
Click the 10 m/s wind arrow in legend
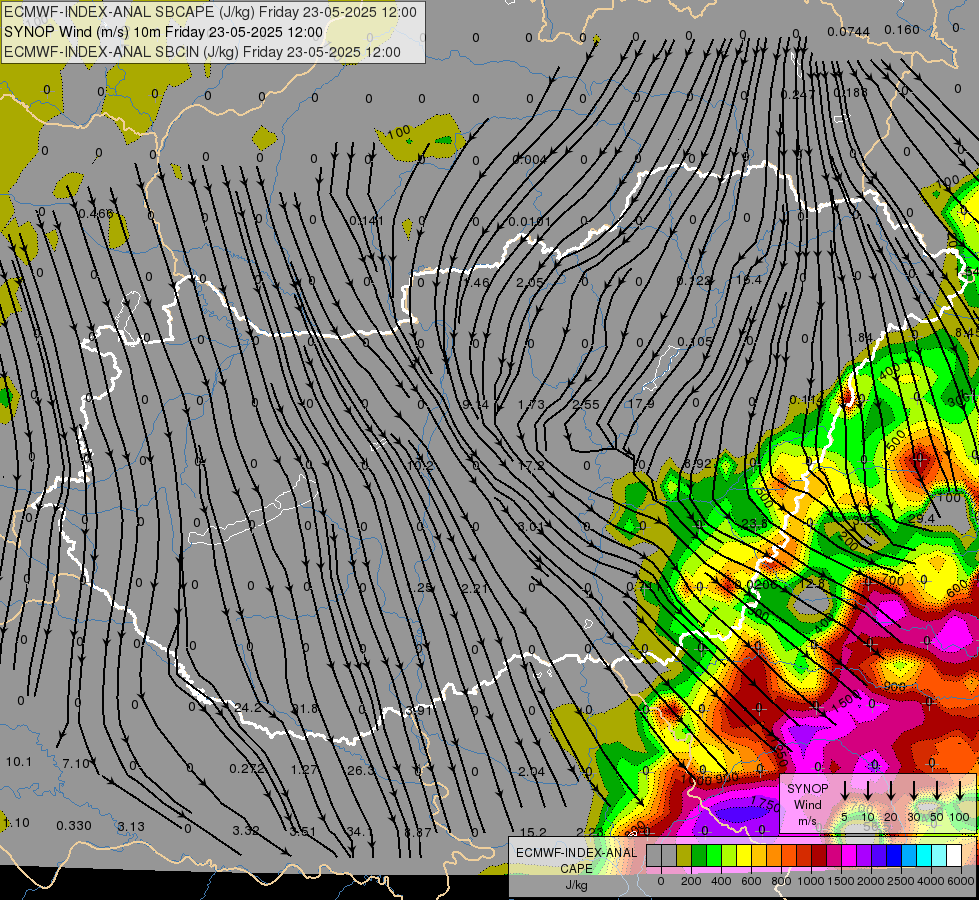point(867,789)
